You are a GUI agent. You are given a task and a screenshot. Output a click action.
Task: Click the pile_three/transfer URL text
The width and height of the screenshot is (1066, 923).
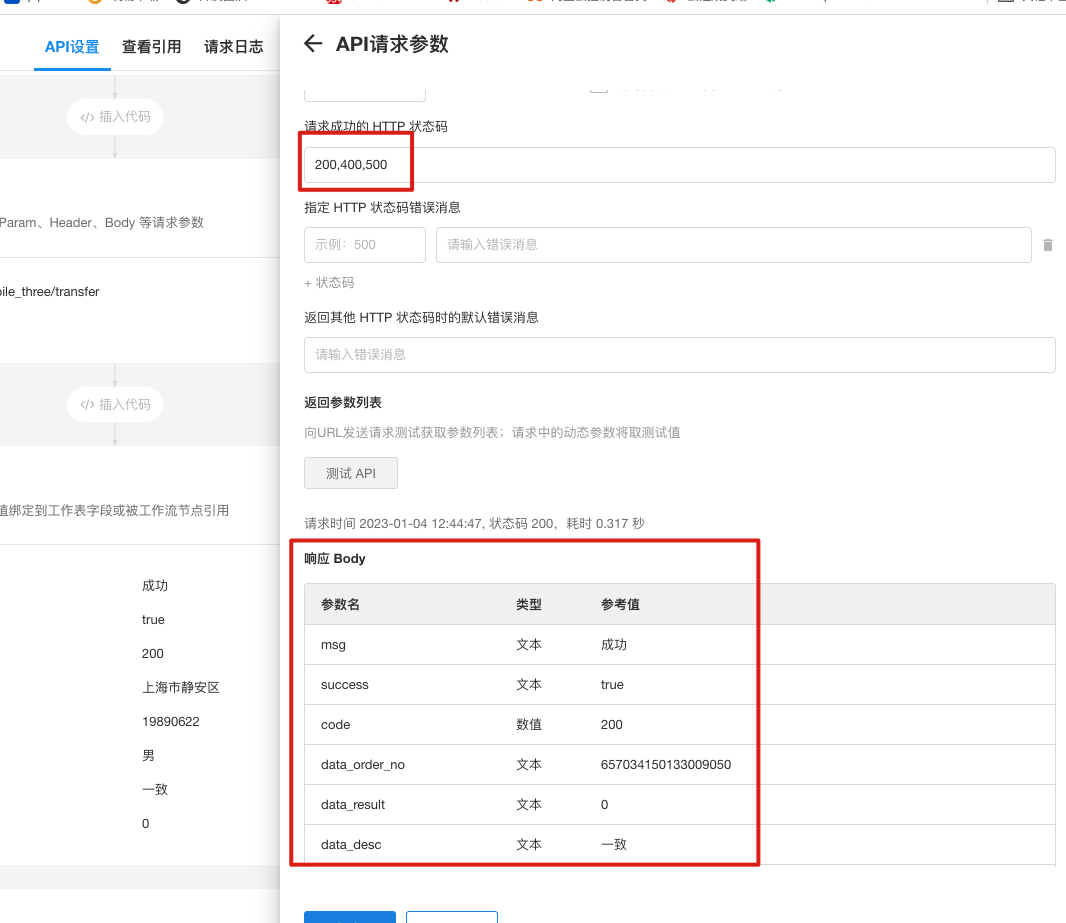pyautogui.click(x=50, y=292)
